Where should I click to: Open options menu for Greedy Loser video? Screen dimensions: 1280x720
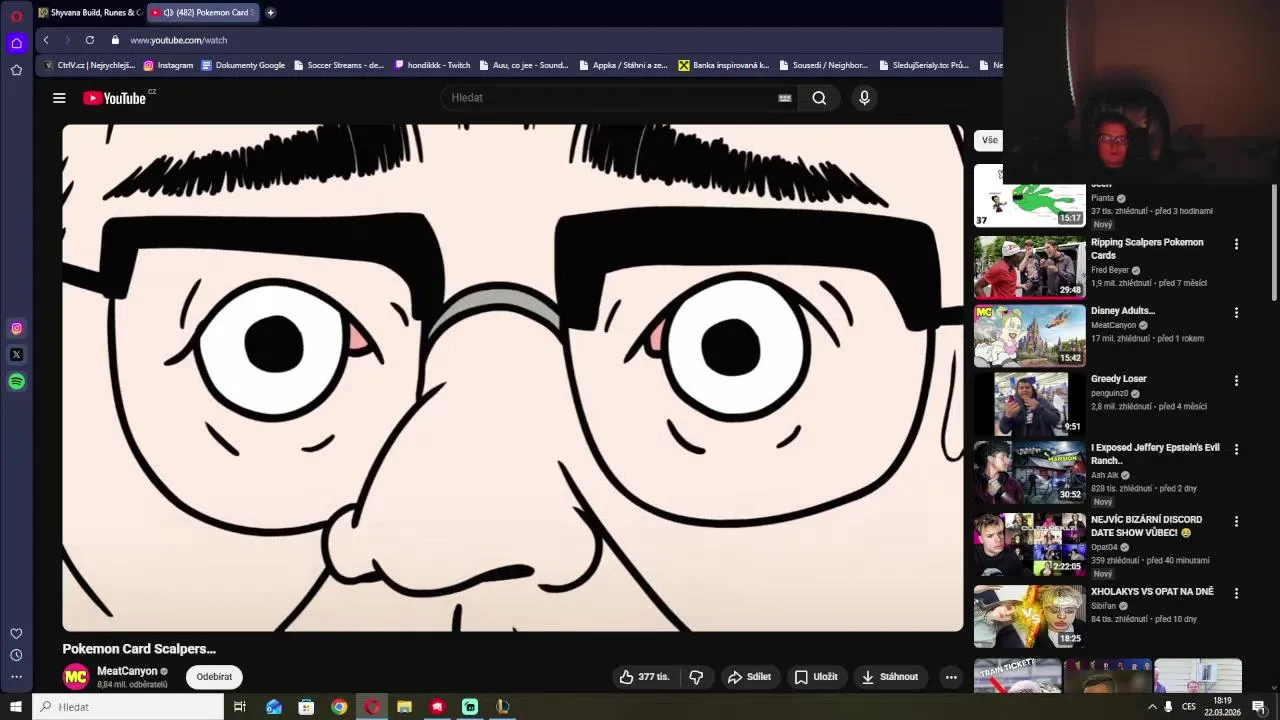1236,380
